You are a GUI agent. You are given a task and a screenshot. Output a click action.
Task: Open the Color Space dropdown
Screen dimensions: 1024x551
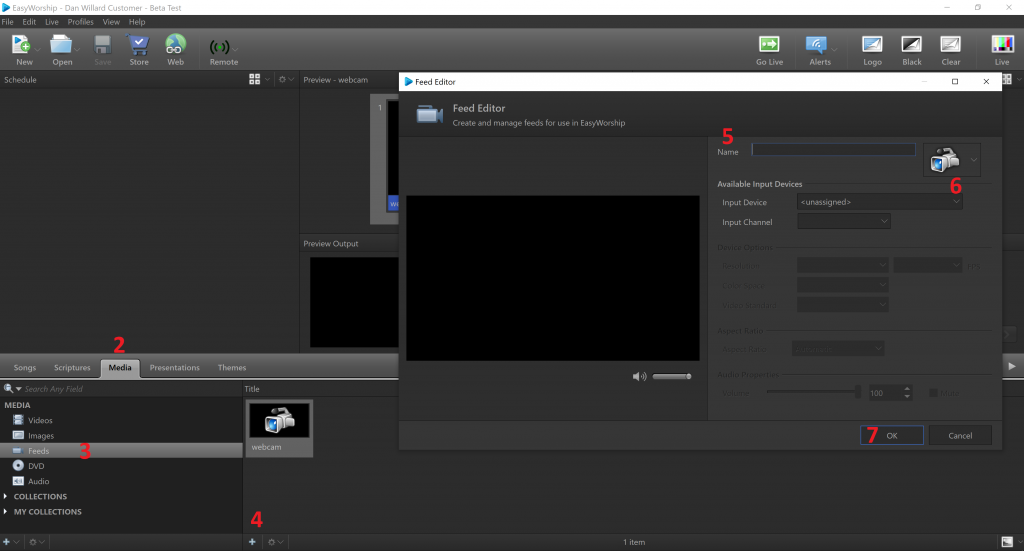pos(842,285)
